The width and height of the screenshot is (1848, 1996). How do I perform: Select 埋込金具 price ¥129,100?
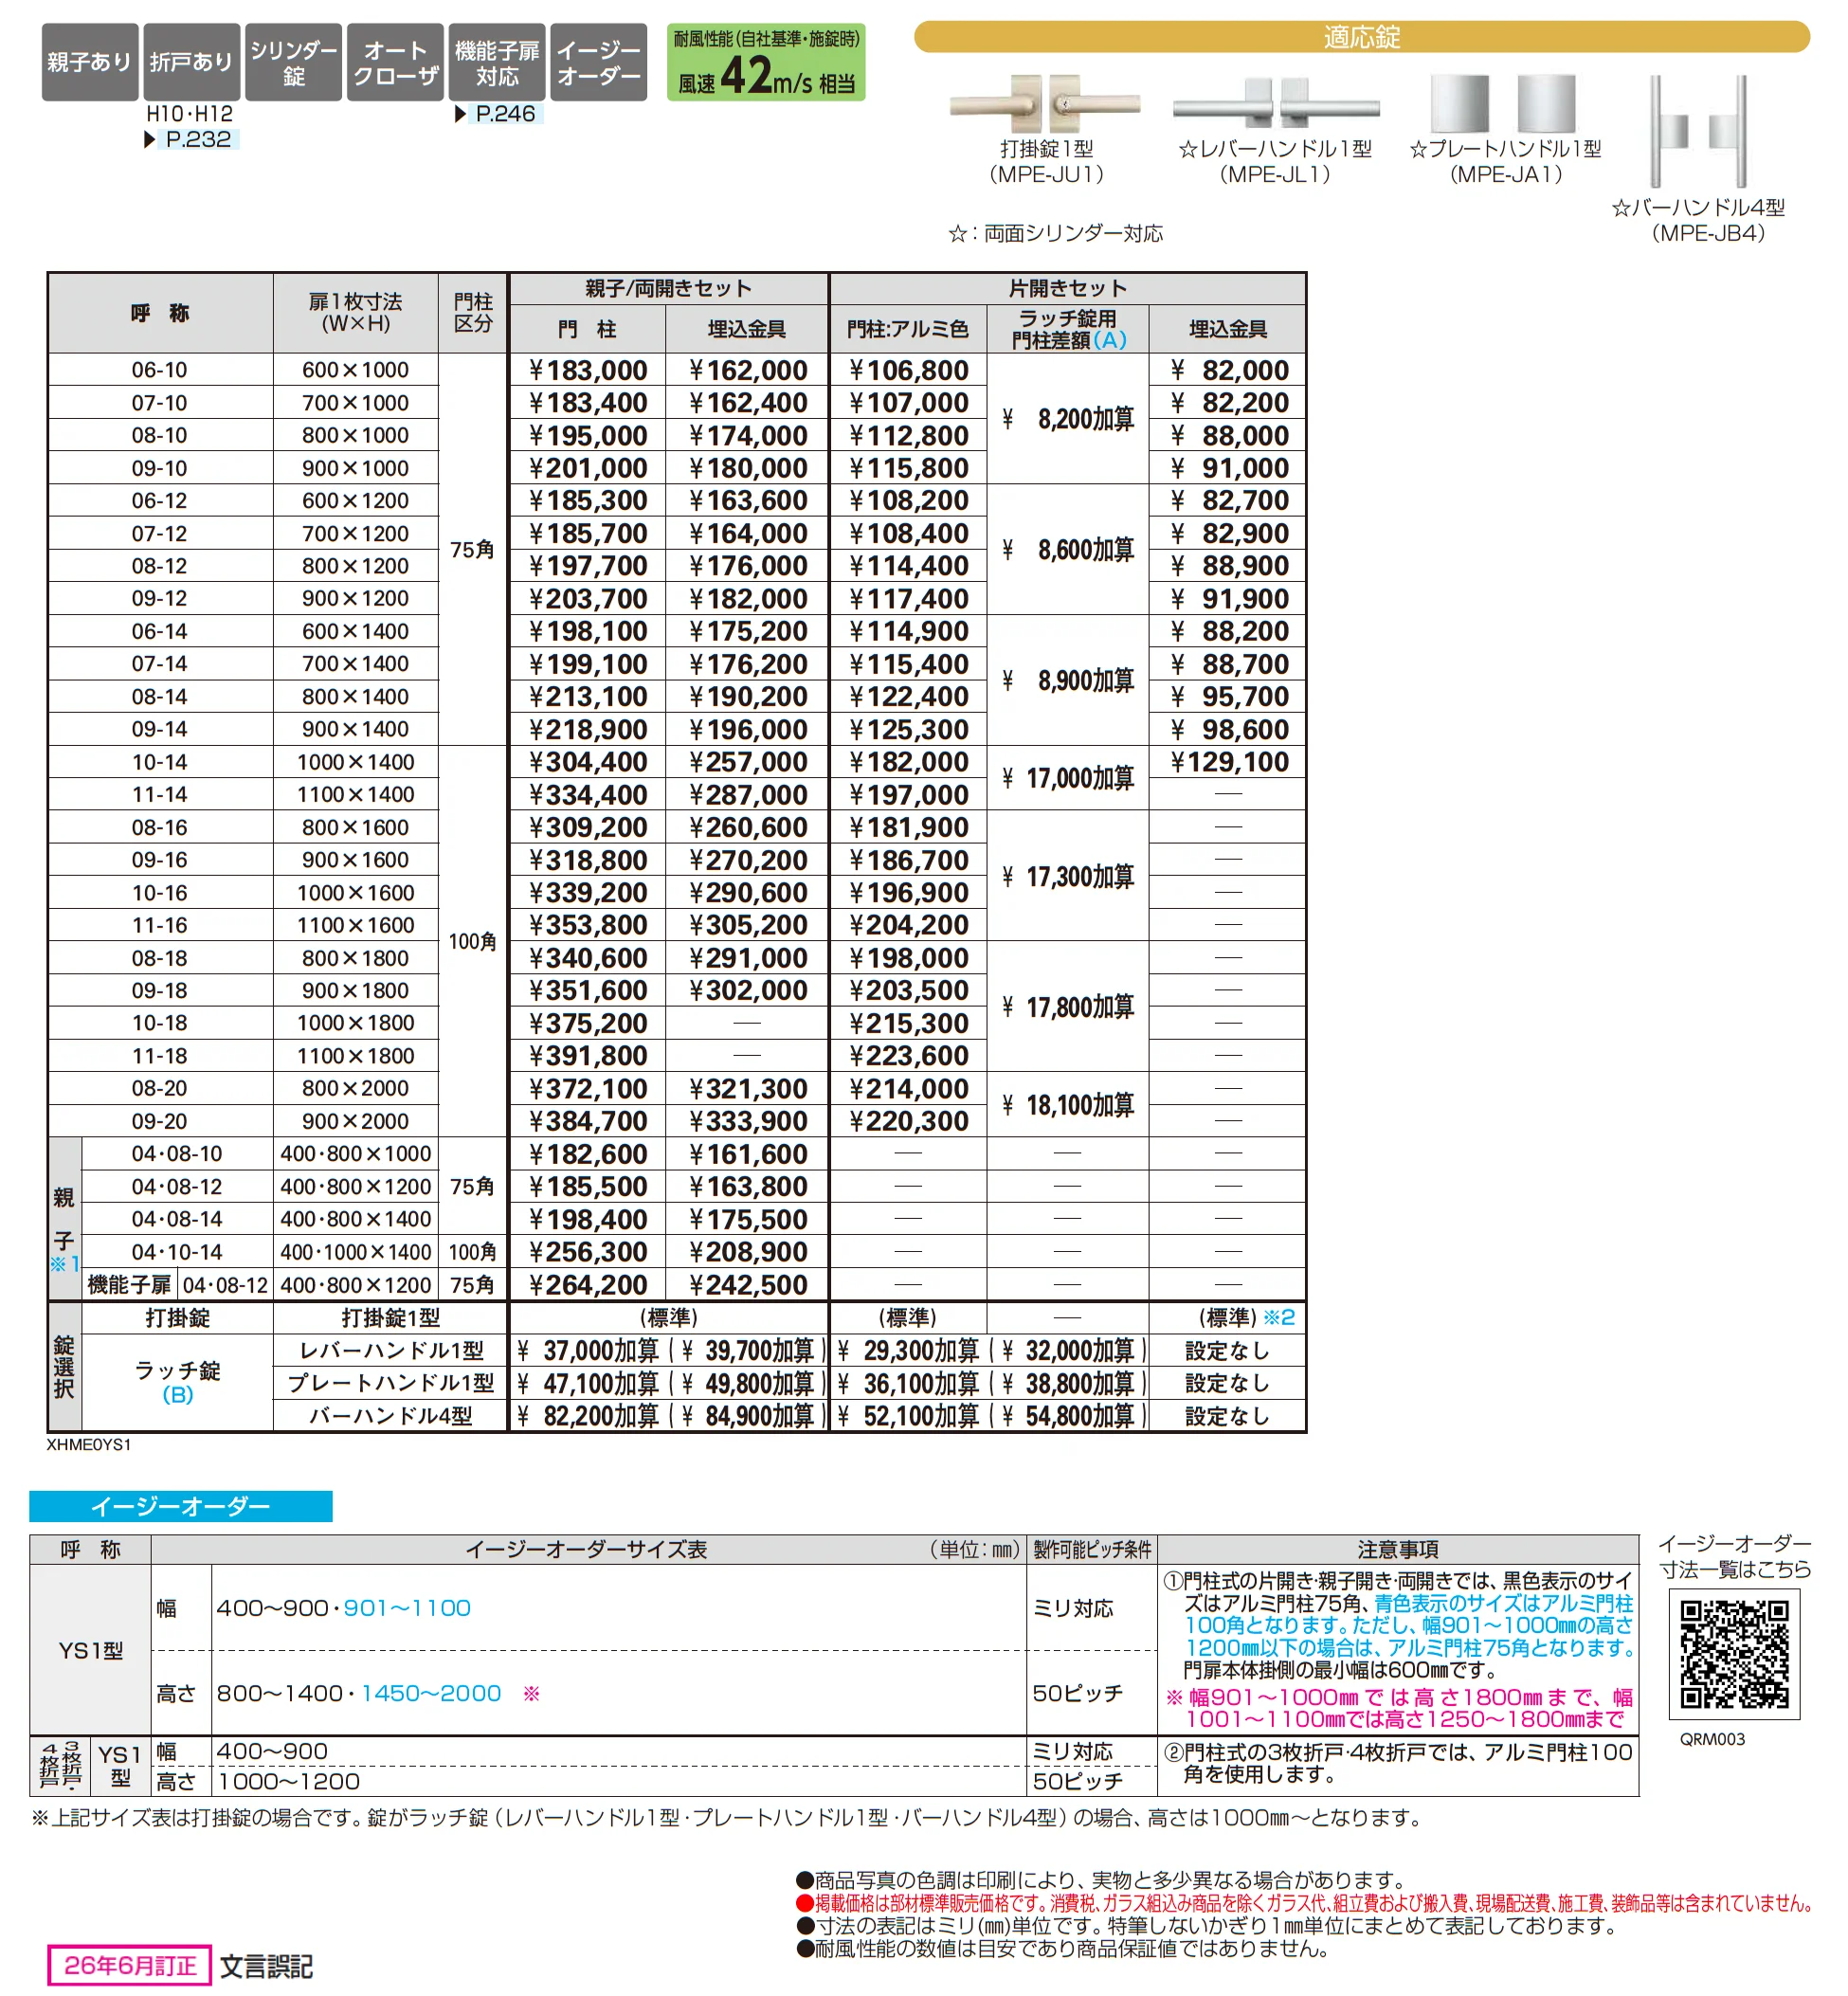point(1229,762)
